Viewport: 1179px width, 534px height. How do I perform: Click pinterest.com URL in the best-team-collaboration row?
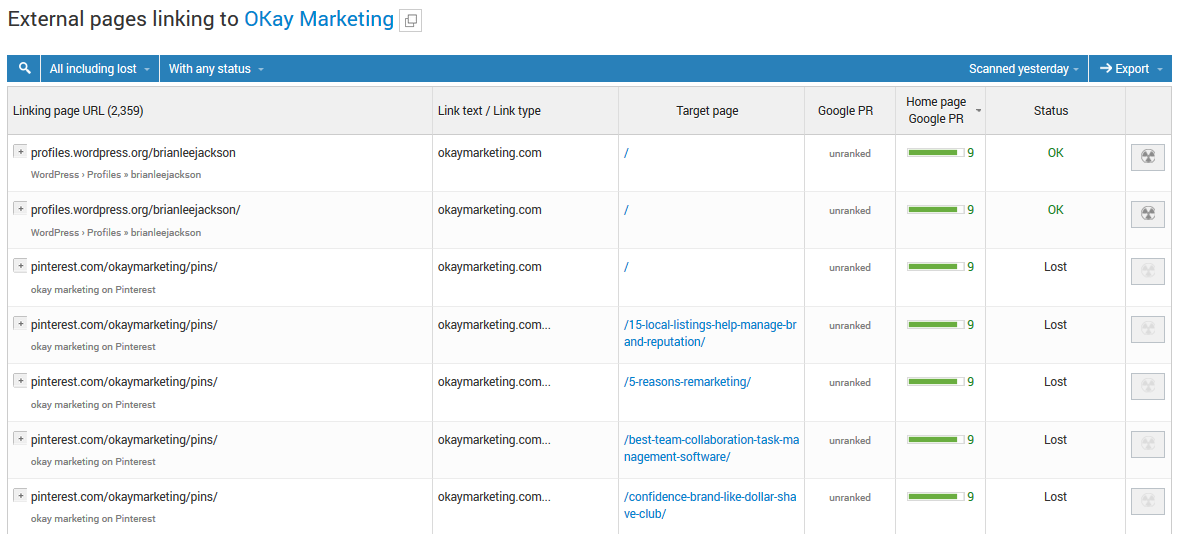(124, 439)
